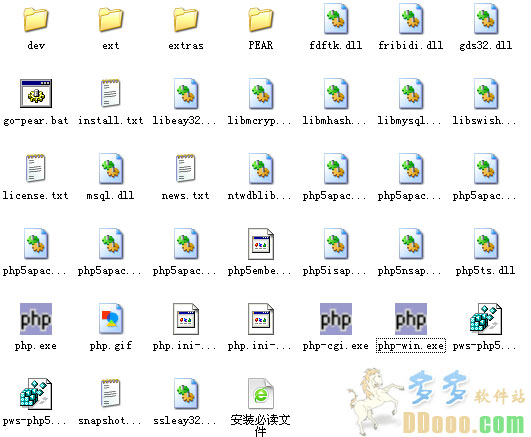This screenshot has height=437, width=531.
Task: Select the libswish DLL icon
Action: (x=486, y=94)
